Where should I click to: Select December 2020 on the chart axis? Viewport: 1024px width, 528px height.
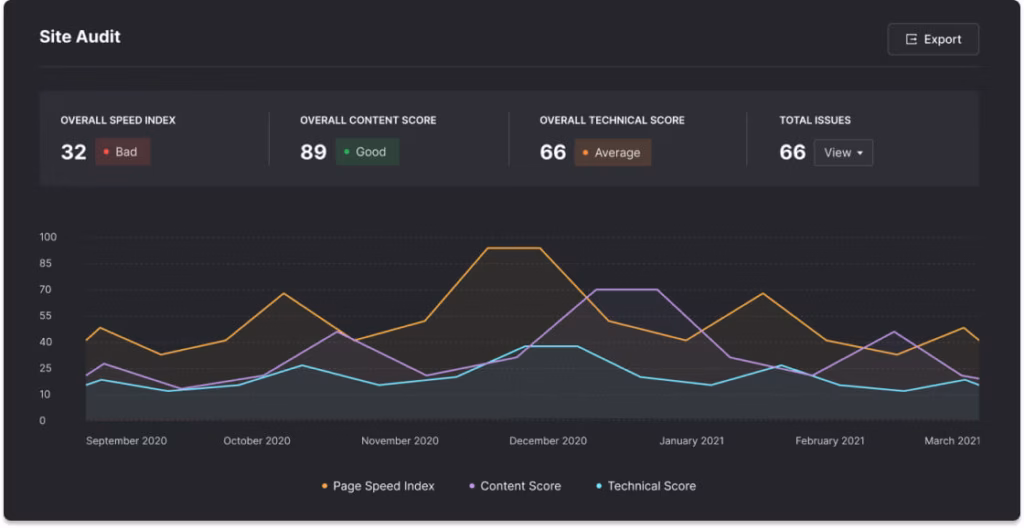tap(548, 441)
